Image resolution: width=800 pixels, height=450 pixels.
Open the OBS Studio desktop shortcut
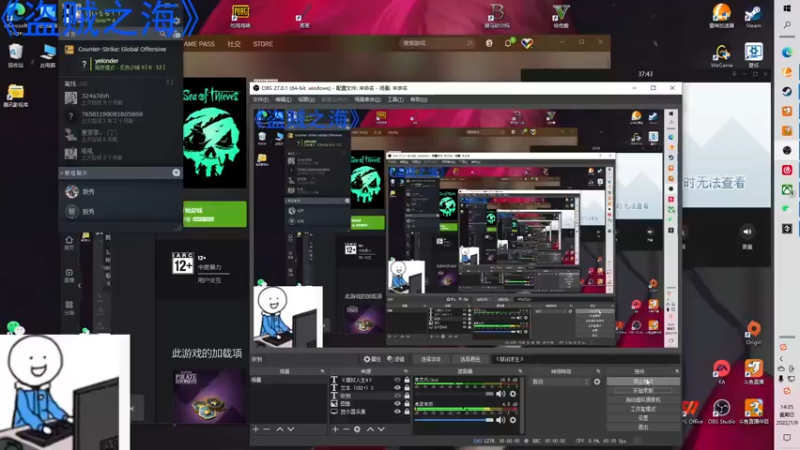721,412
